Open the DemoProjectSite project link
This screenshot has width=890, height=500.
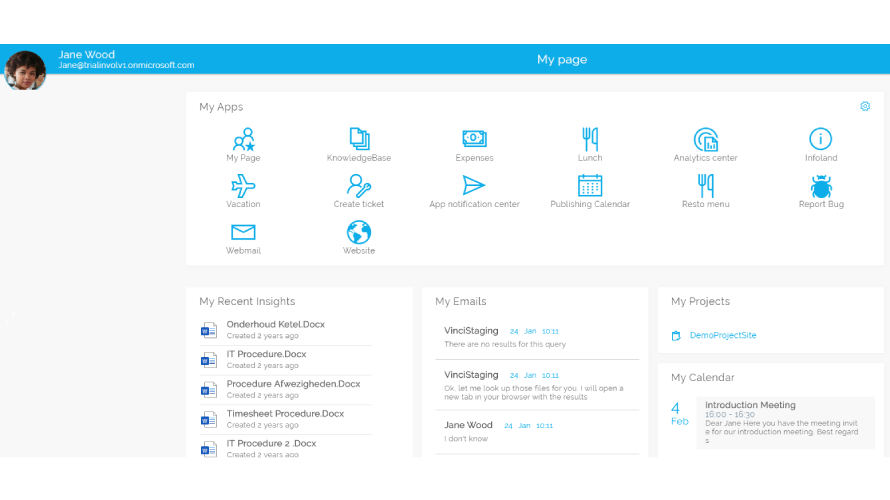click(723, 335)
